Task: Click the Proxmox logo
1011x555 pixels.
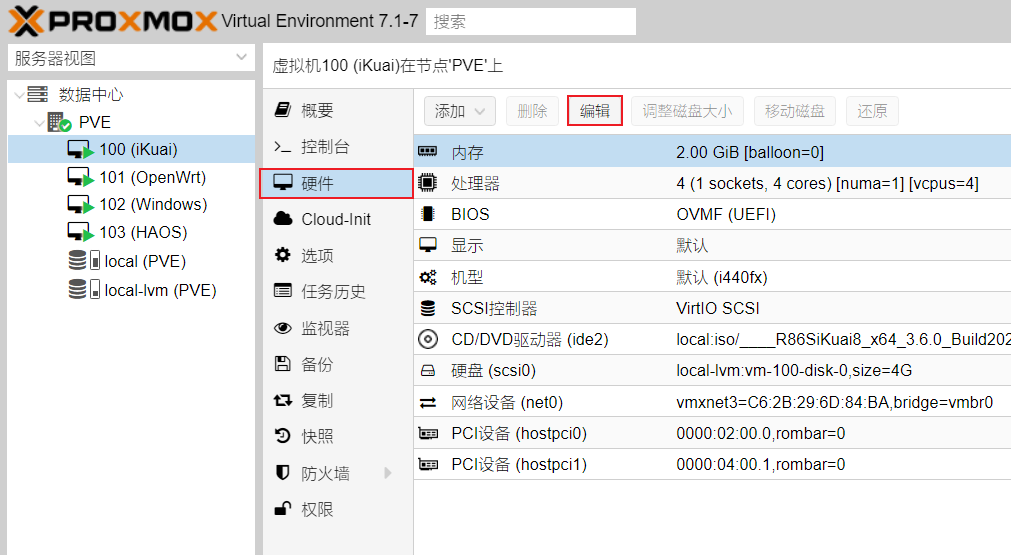Action: coord(113,21)
